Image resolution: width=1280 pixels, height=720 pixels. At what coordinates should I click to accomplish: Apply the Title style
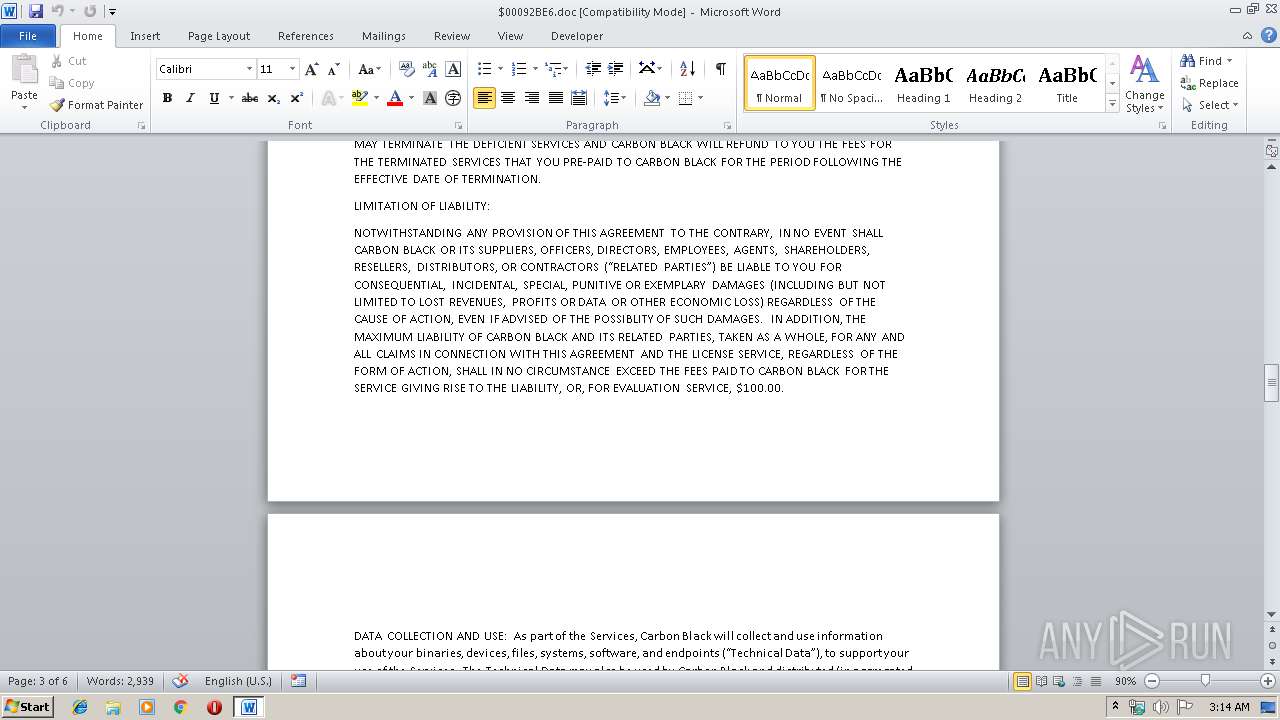tap(1067, 83)
